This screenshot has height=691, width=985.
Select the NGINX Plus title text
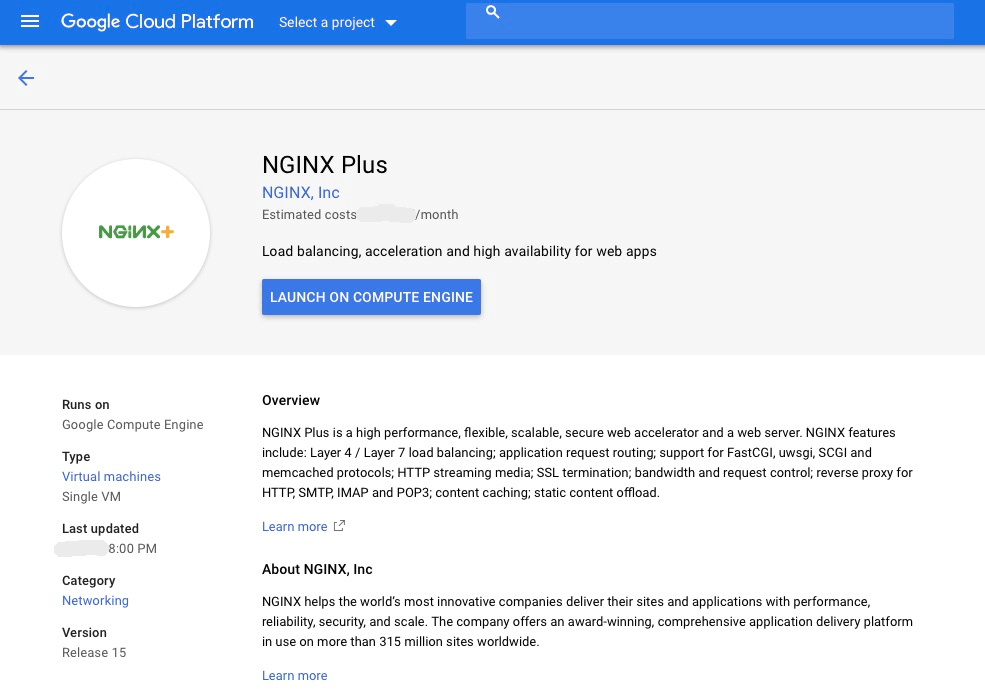pyautogui.click(x=324, y=165)
